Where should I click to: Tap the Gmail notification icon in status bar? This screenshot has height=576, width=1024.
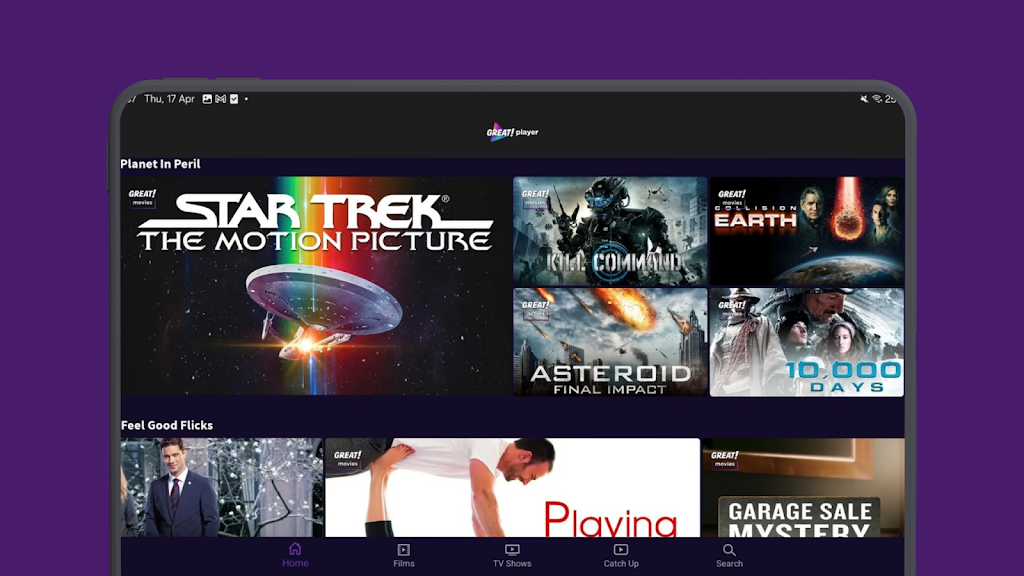pyautogui.click(x=220, y=99)
